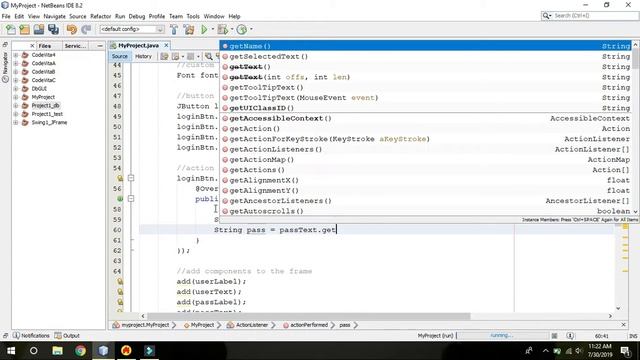Expand the Project1_db project node
The width and height of the screenshot is (640, 360).
pyautogui.click(x=16, y=105)
